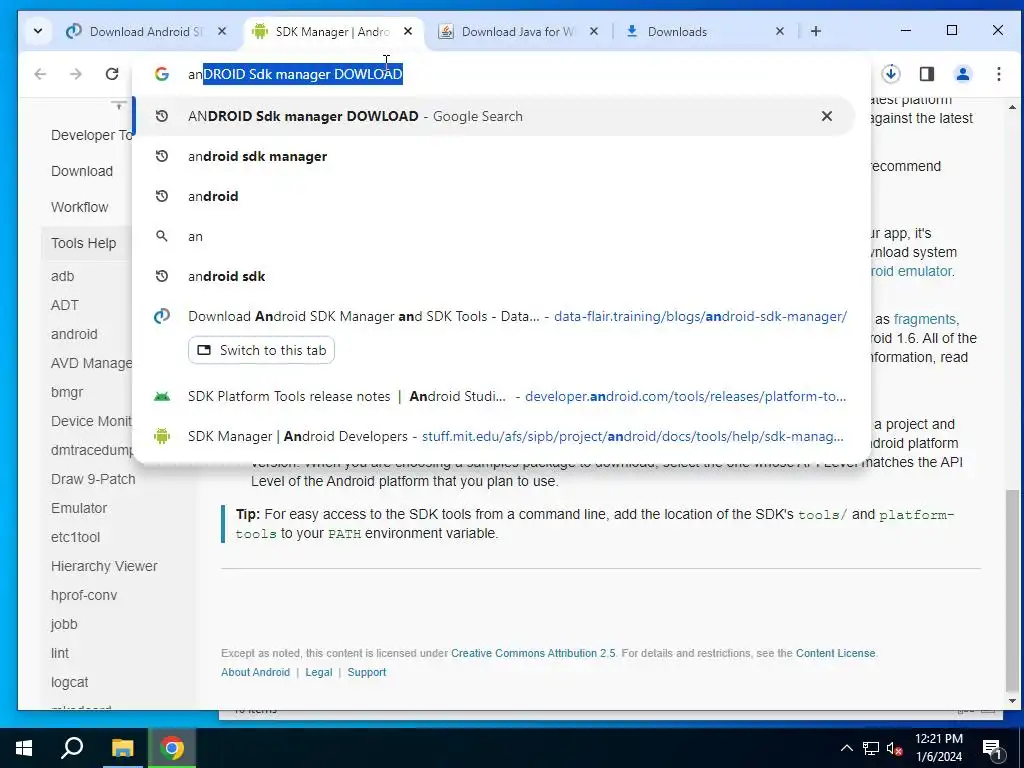Open etc1tool sidebar link
Screen dimensions: 1024x768
tap(75, 537)
